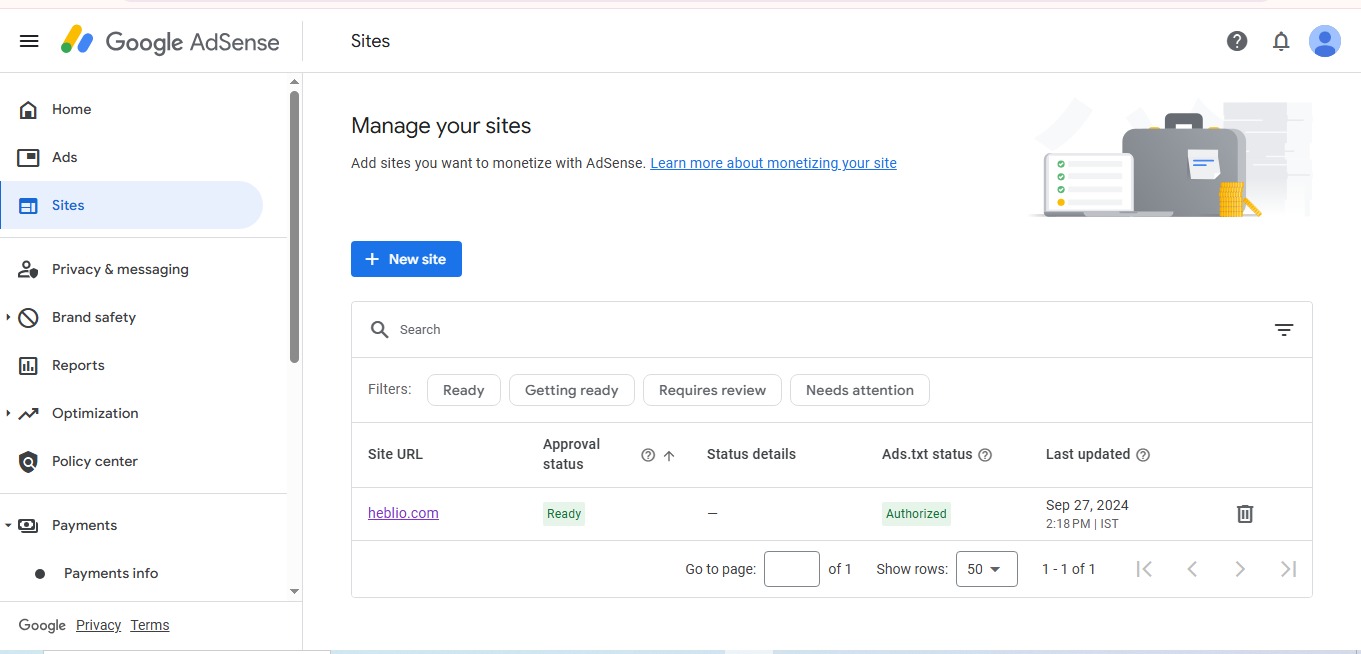Toggle the Needs attention filter chip
Image resolution: width=1361 pixels, height=654 pixels.
(860, 390)
